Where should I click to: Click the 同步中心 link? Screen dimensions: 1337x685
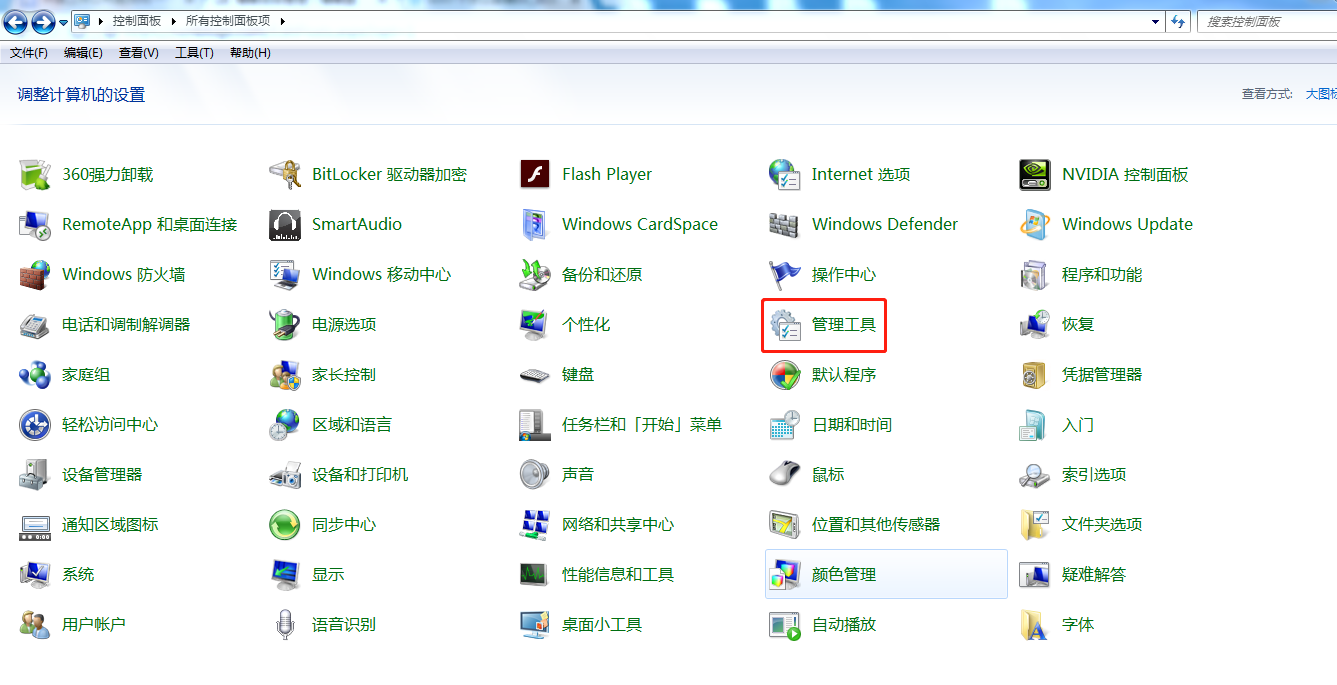point(344,524)
